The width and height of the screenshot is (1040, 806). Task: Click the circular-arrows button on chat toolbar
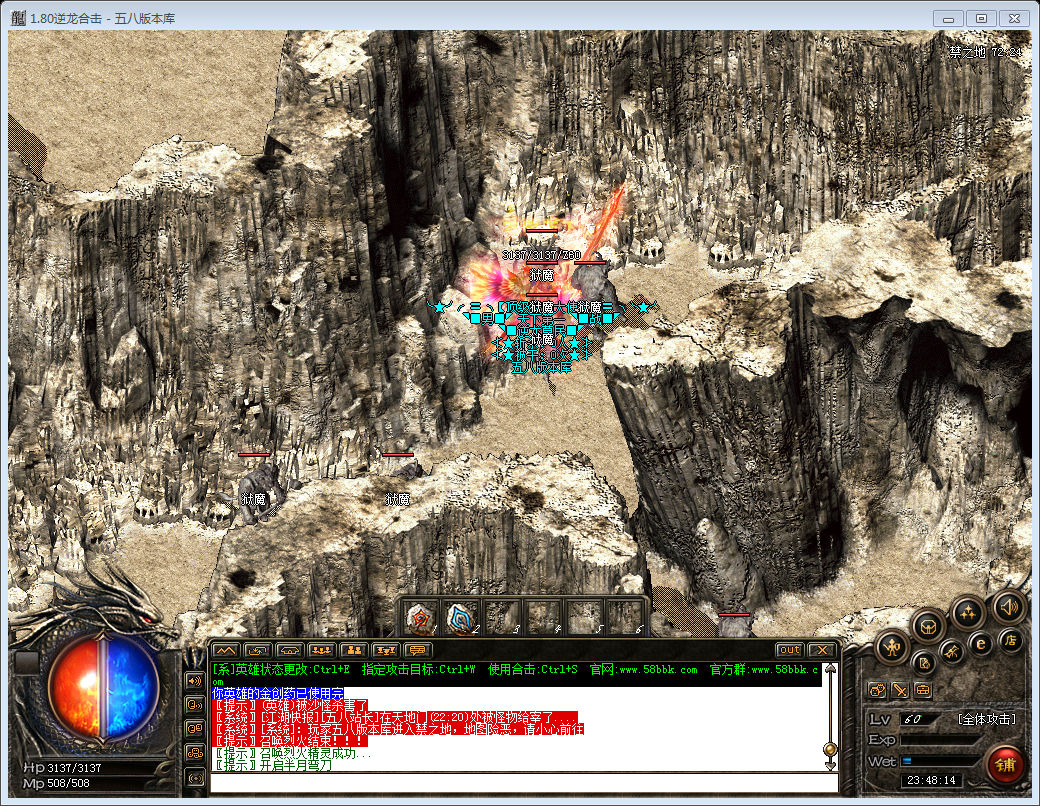pyautogui.click(x=257, y=650)
